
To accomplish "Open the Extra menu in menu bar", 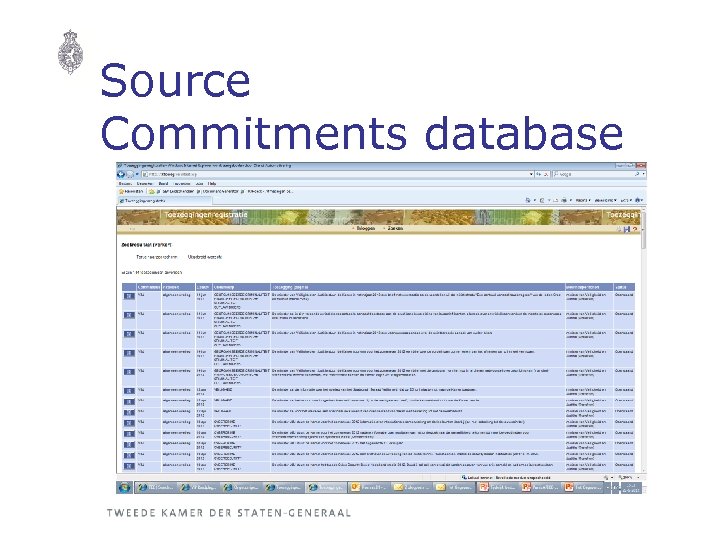I will coord(199,183).
